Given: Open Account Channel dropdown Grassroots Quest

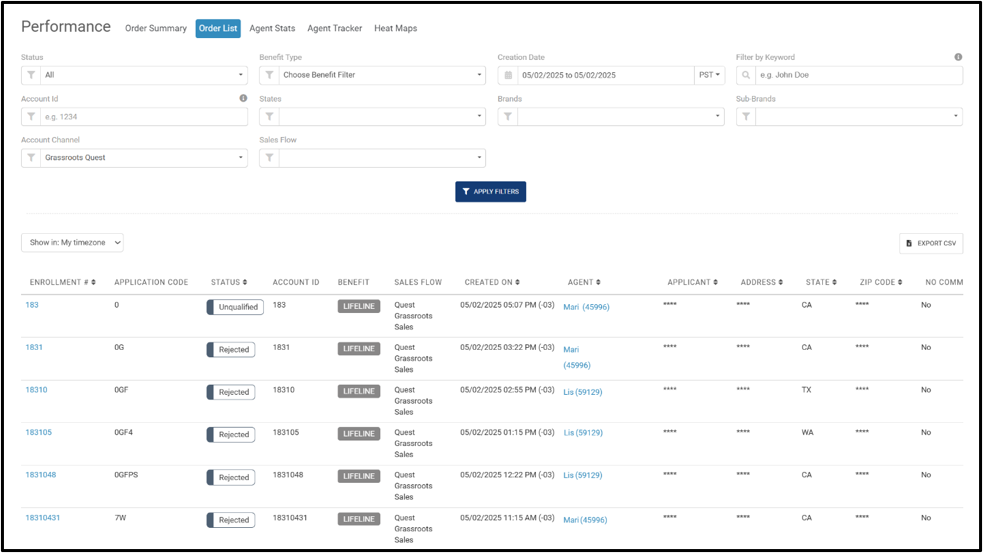Looking at the screenshot, I should (x=144, y=158).
